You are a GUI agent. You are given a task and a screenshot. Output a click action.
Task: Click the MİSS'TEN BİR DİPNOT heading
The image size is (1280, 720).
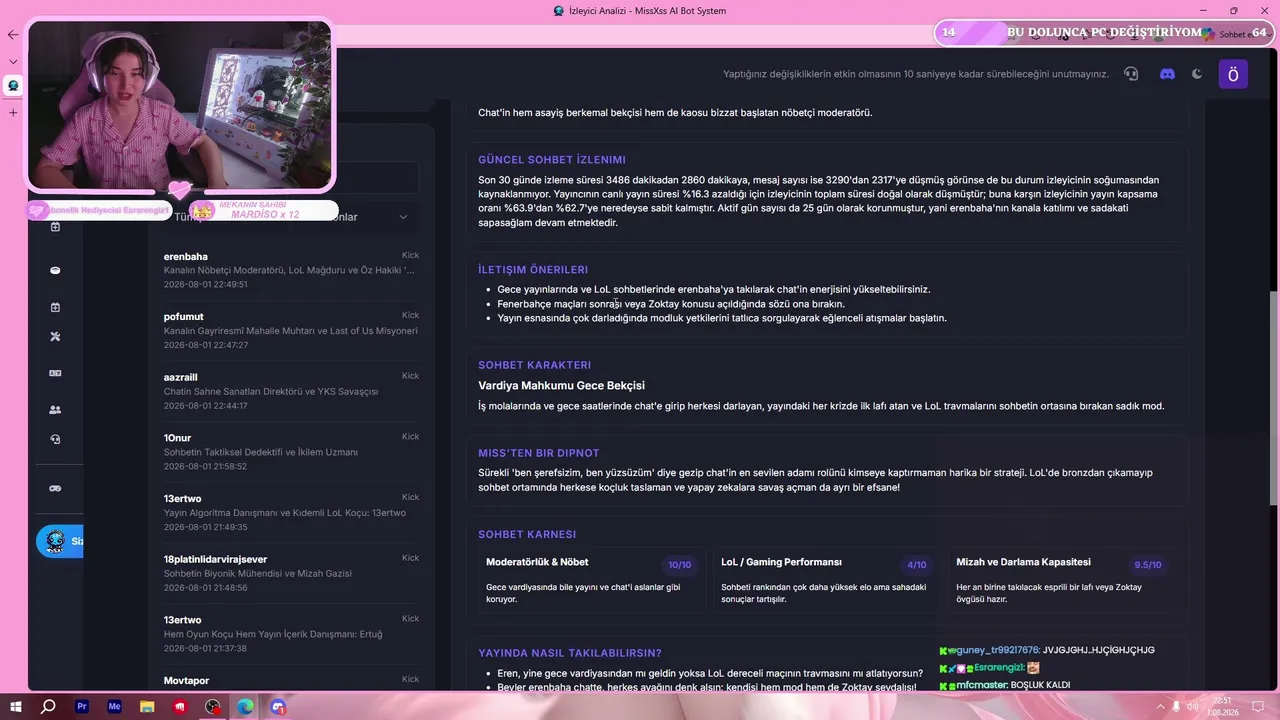coord(539,453)
